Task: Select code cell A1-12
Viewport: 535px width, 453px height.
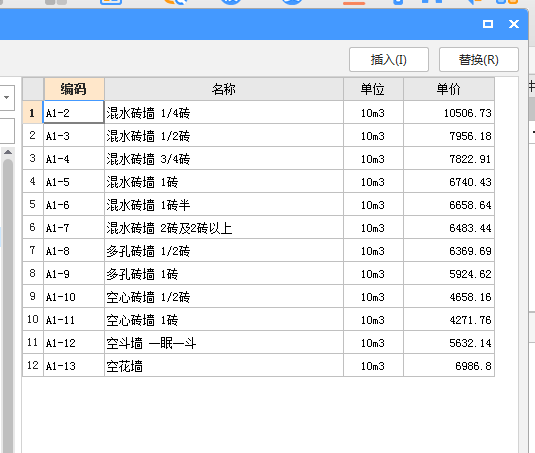Action: point(74,342)
